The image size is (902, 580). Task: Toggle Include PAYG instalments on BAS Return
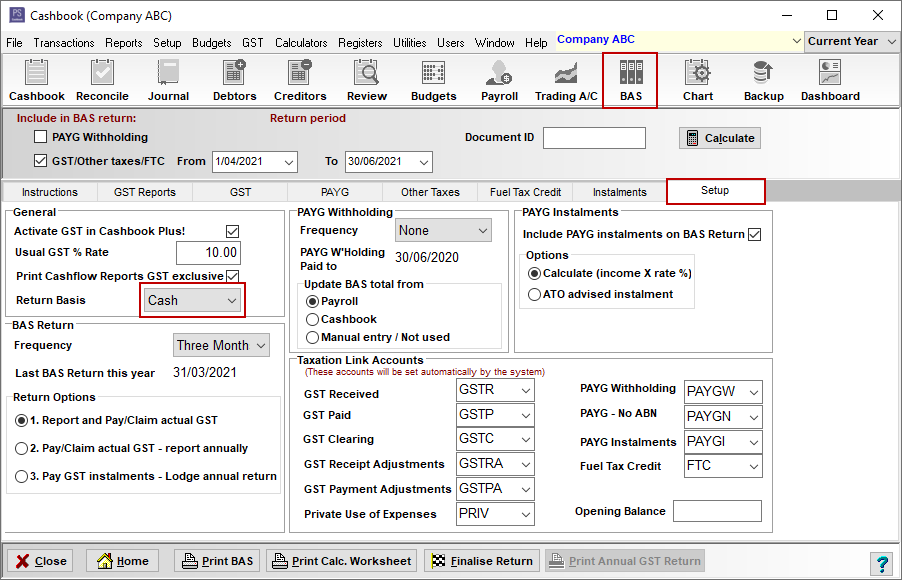coord(755,235)
